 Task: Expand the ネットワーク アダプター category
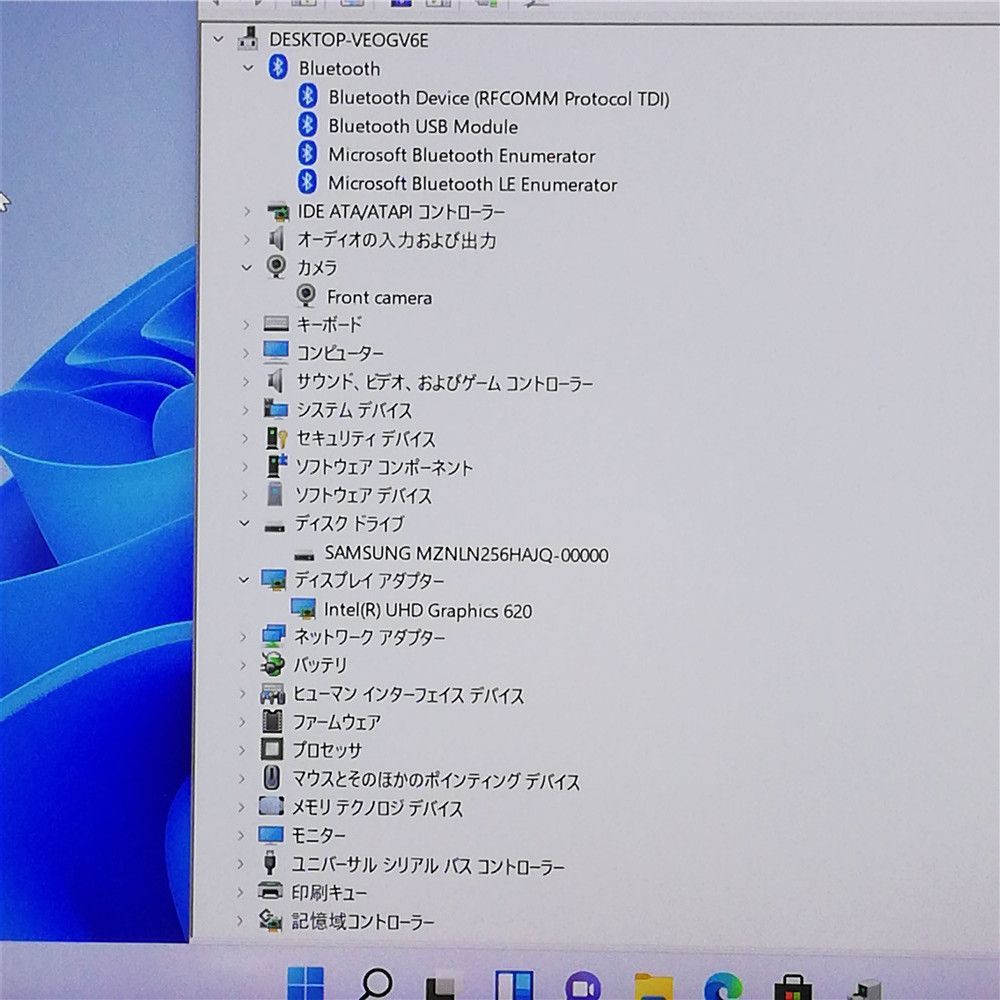click(x=243, y=636)
